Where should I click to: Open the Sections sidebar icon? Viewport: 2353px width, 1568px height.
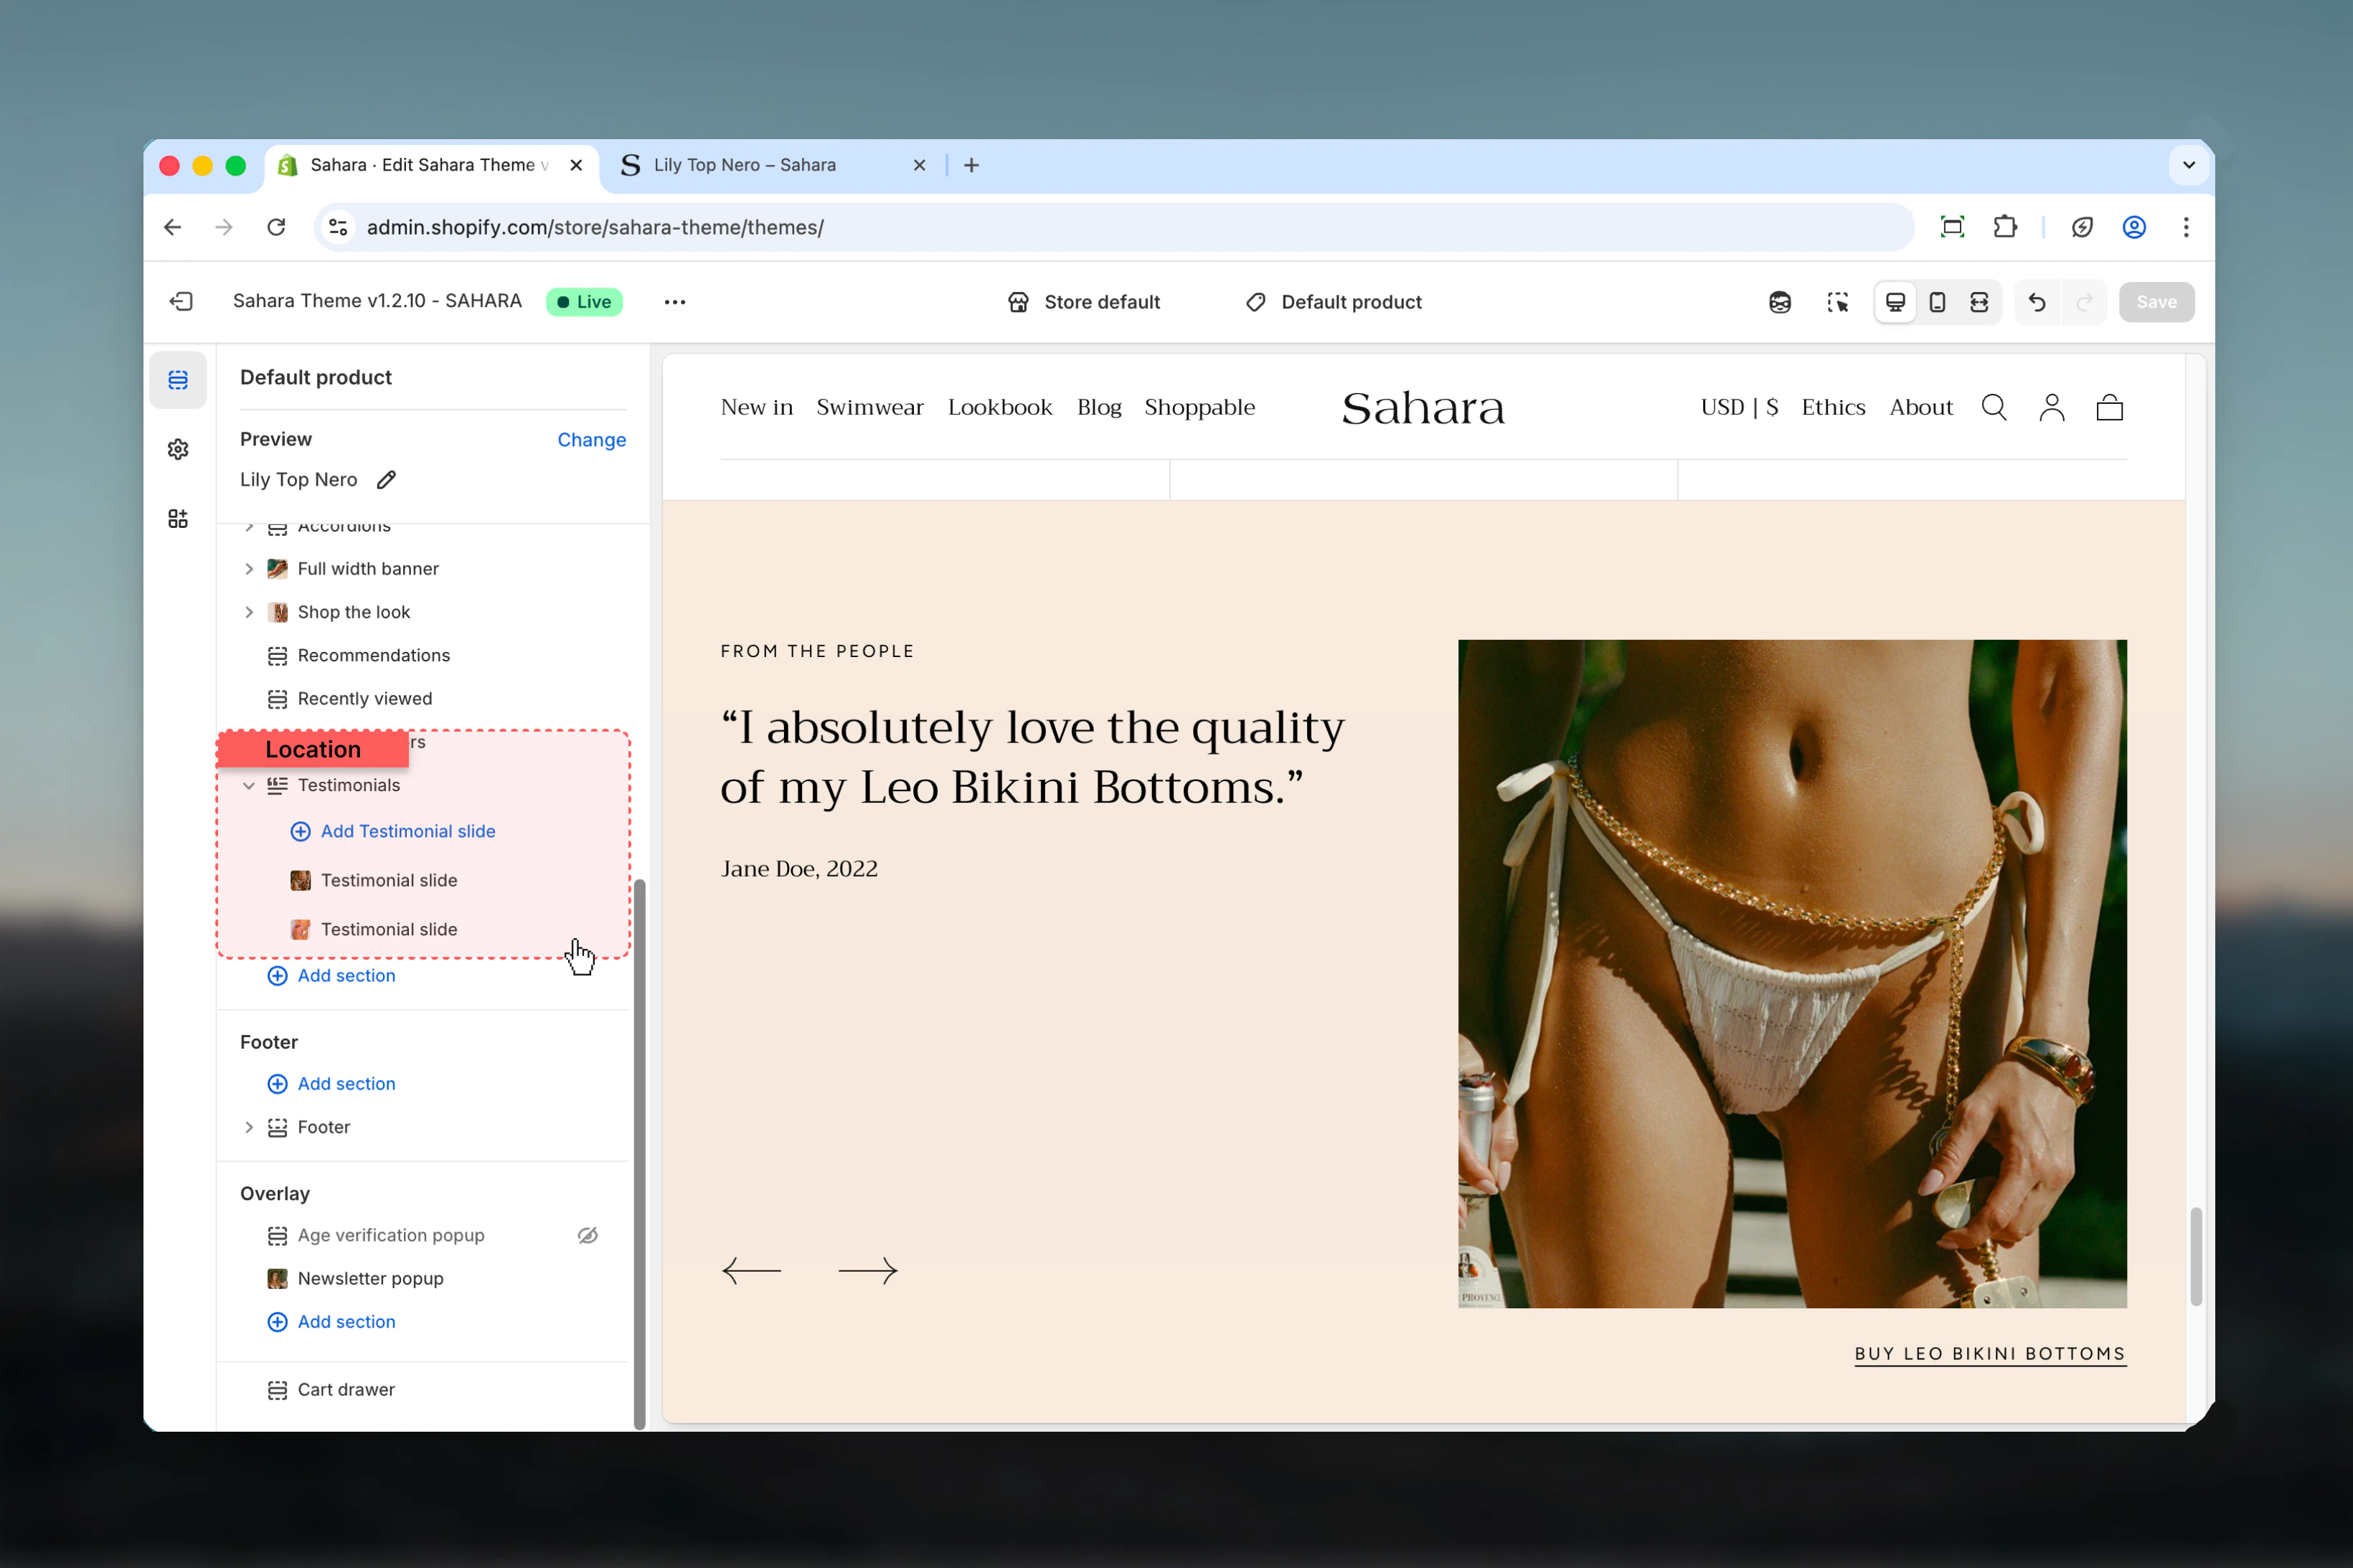pos(178,380)
